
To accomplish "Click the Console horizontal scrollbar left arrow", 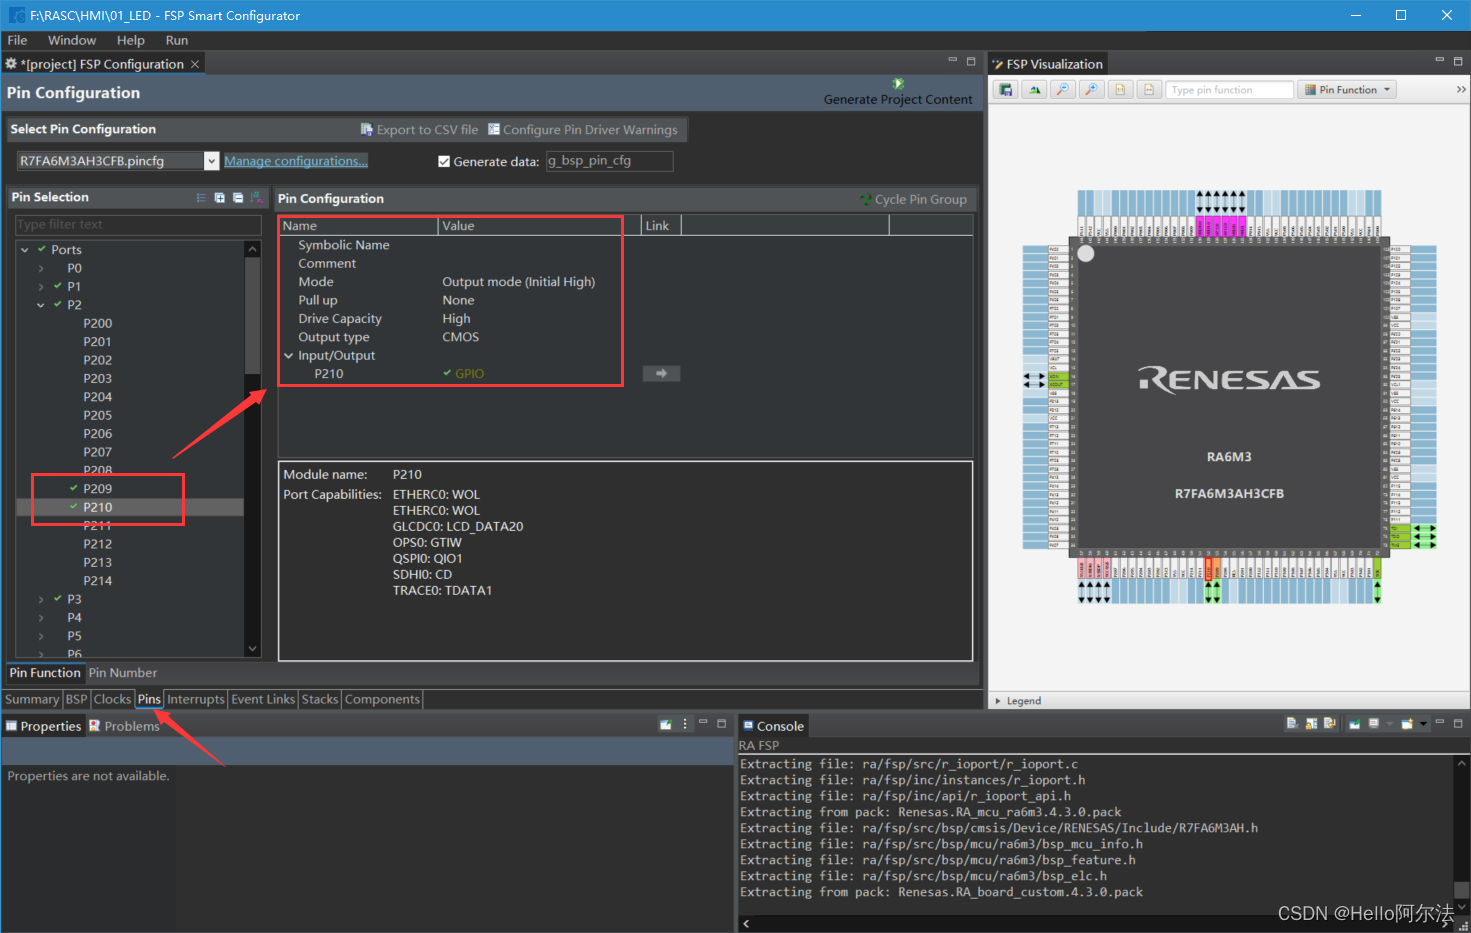I will (746, 923).
